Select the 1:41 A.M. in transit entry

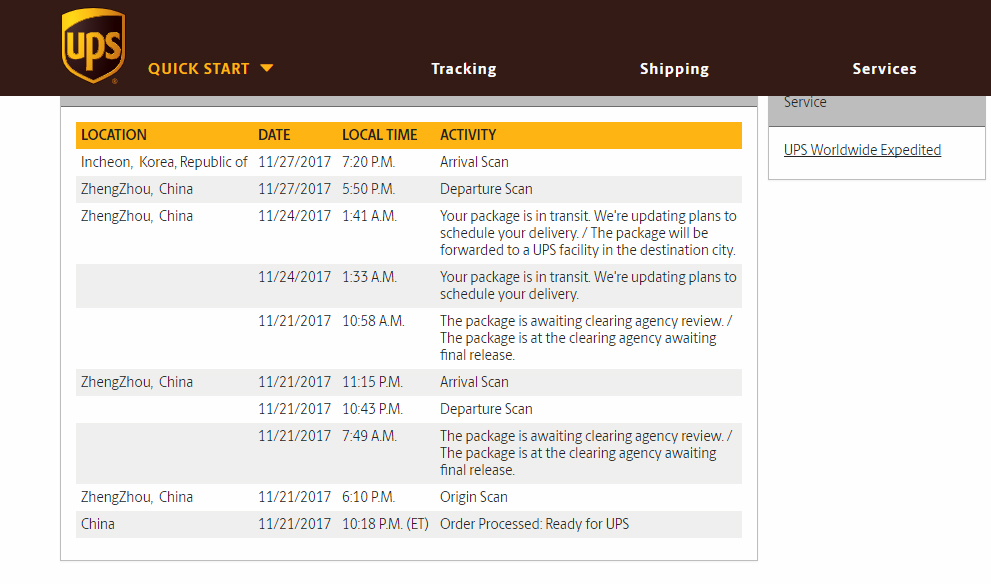point(409,233)
